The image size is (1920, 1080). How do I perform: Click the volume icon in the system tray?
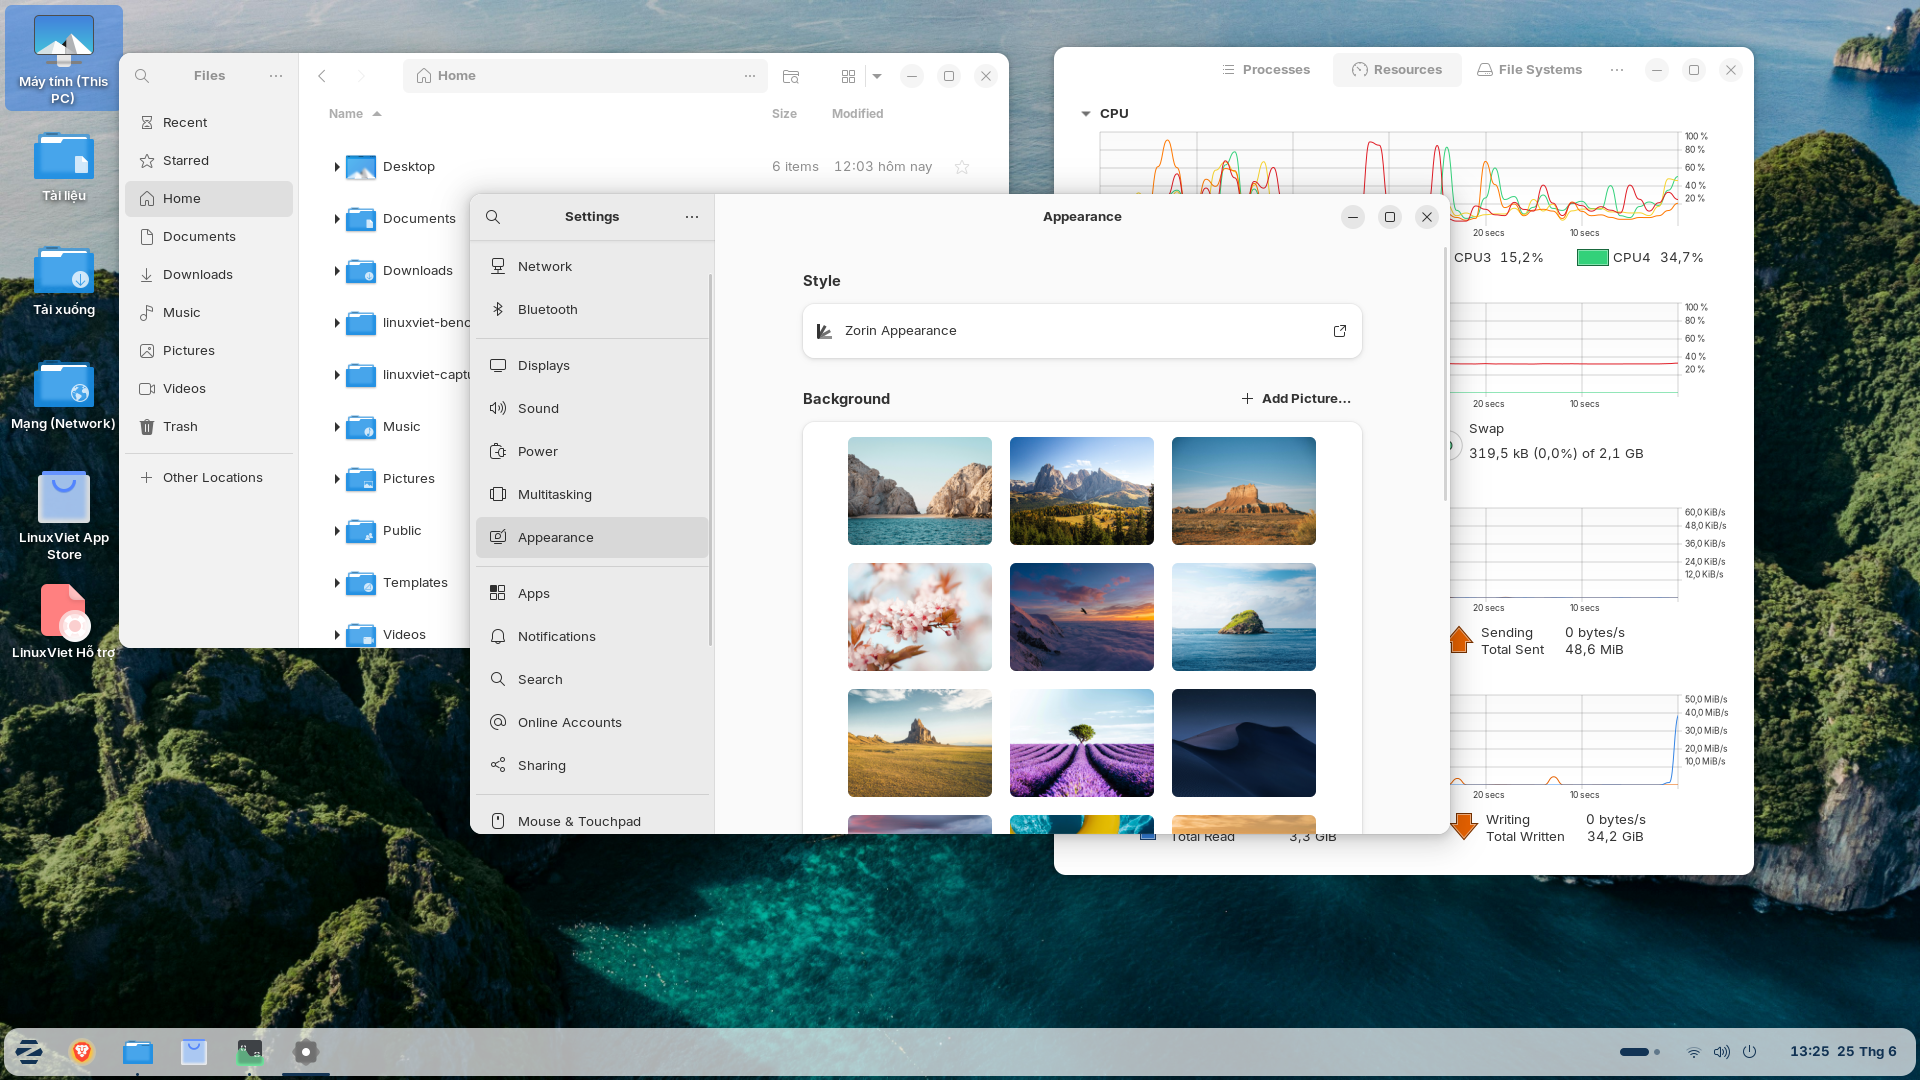(x=1722, y=1052)
